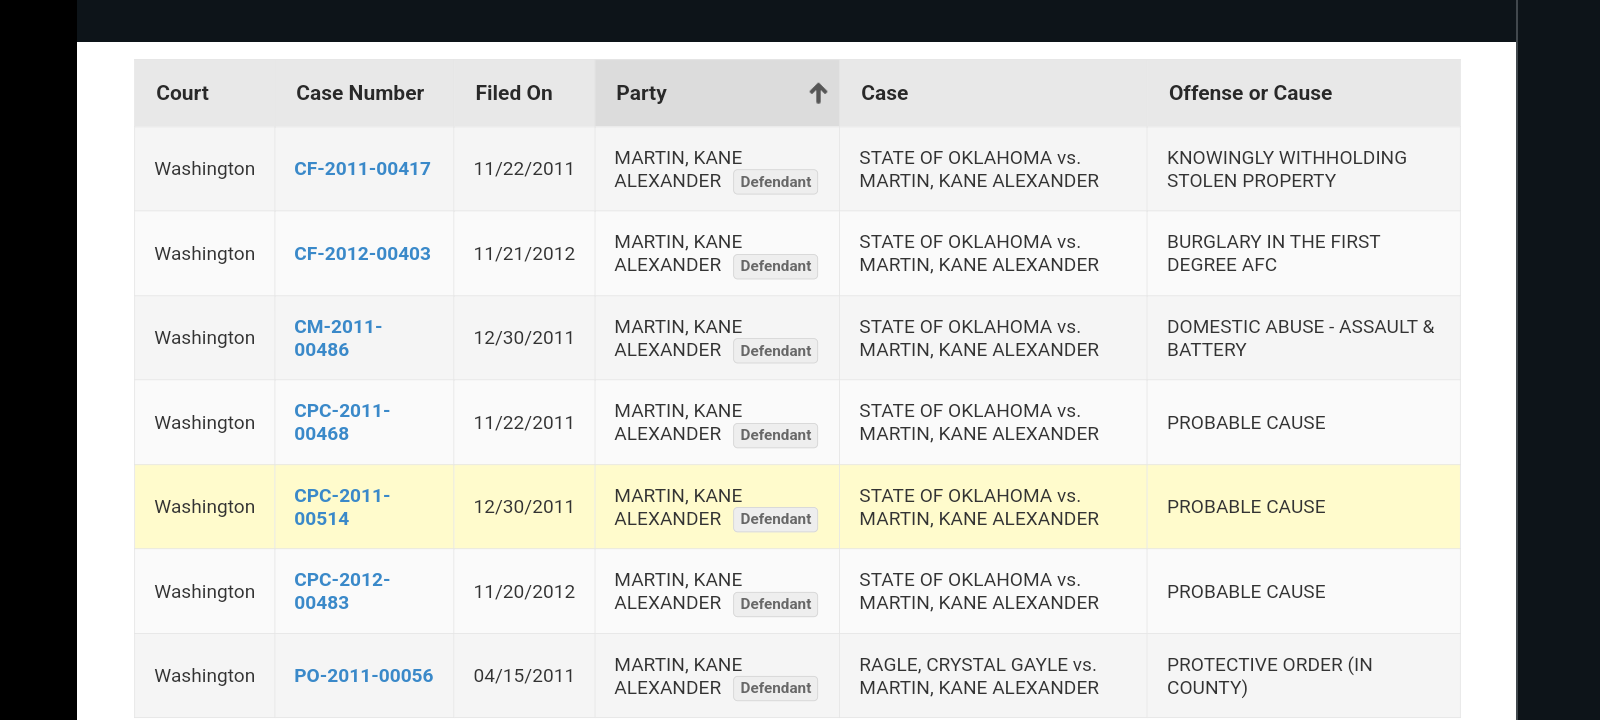Viewport: 1600px width, 720px height.
Task: Open case CPC-2012-00483
Action: [x=342, y=591]
